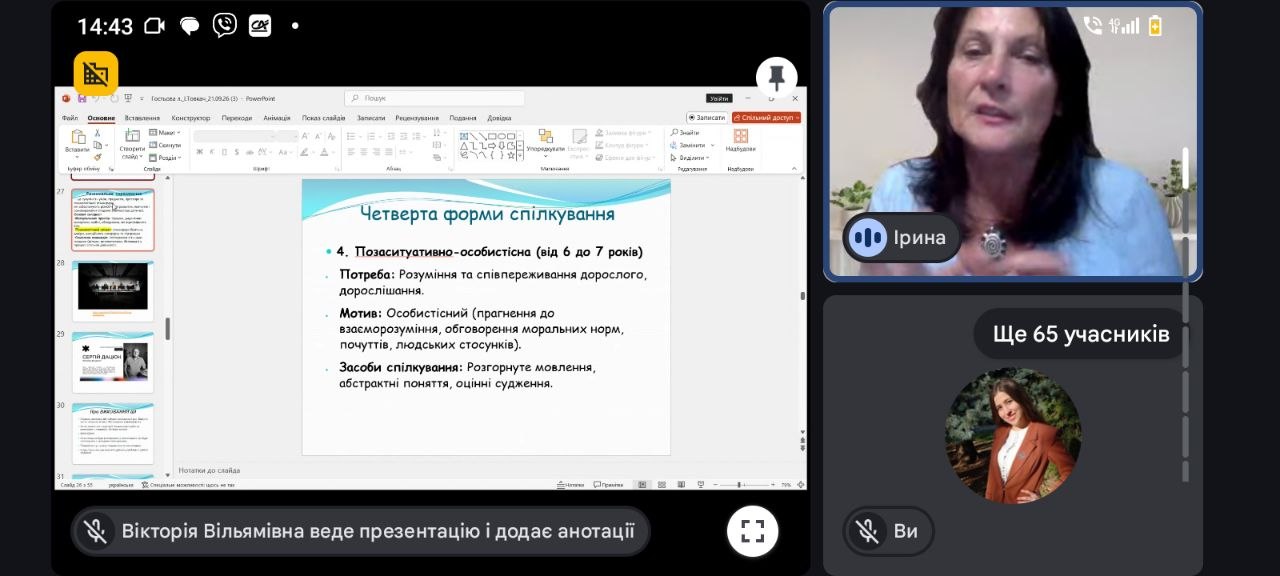Open the Viber notification icon
Screen dimensions: 1280x576
[x=225, y=25]
